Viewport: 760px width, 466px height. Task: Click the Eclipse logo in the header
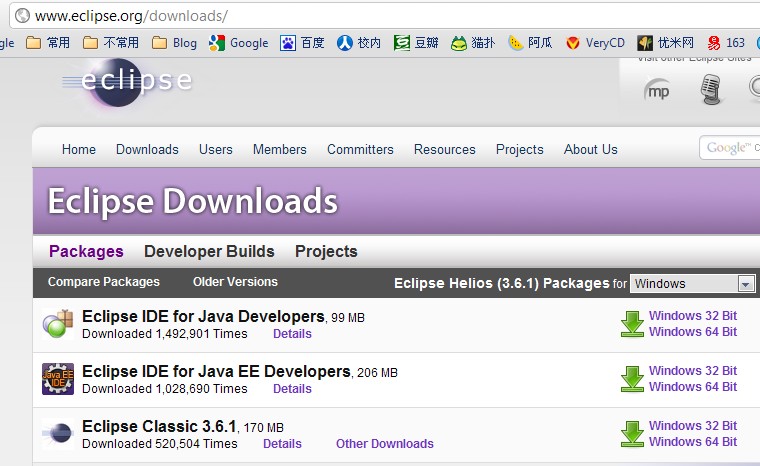click(x=127, y=82)
